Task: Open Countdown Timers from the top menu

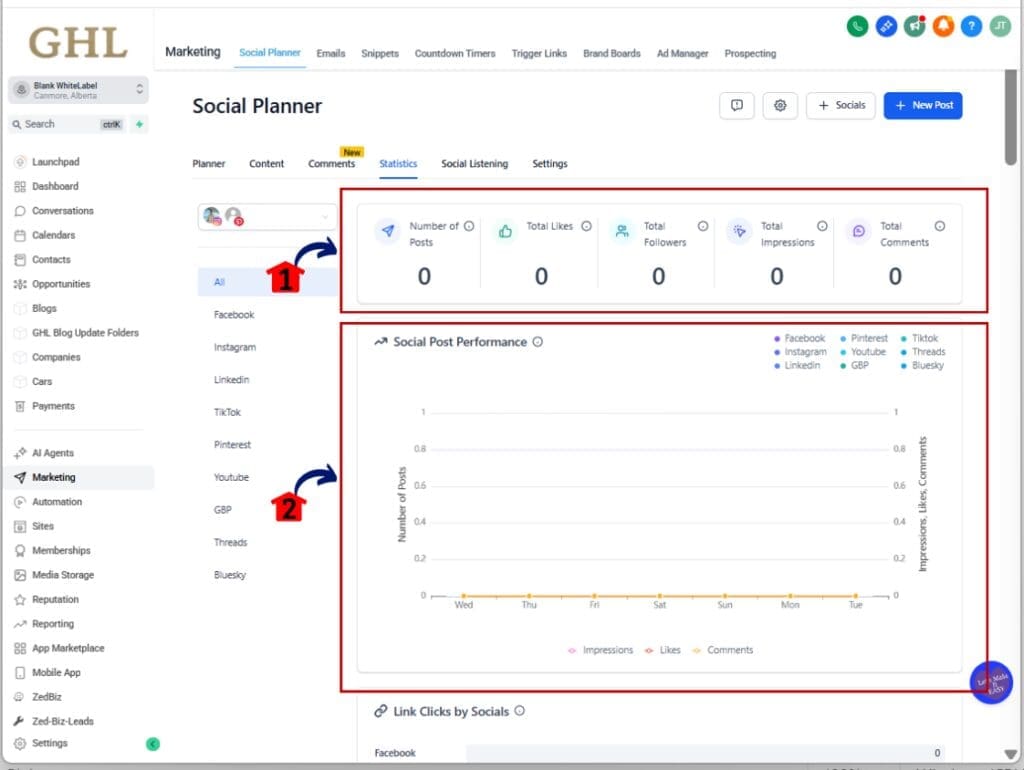Action: coord(455,53)
